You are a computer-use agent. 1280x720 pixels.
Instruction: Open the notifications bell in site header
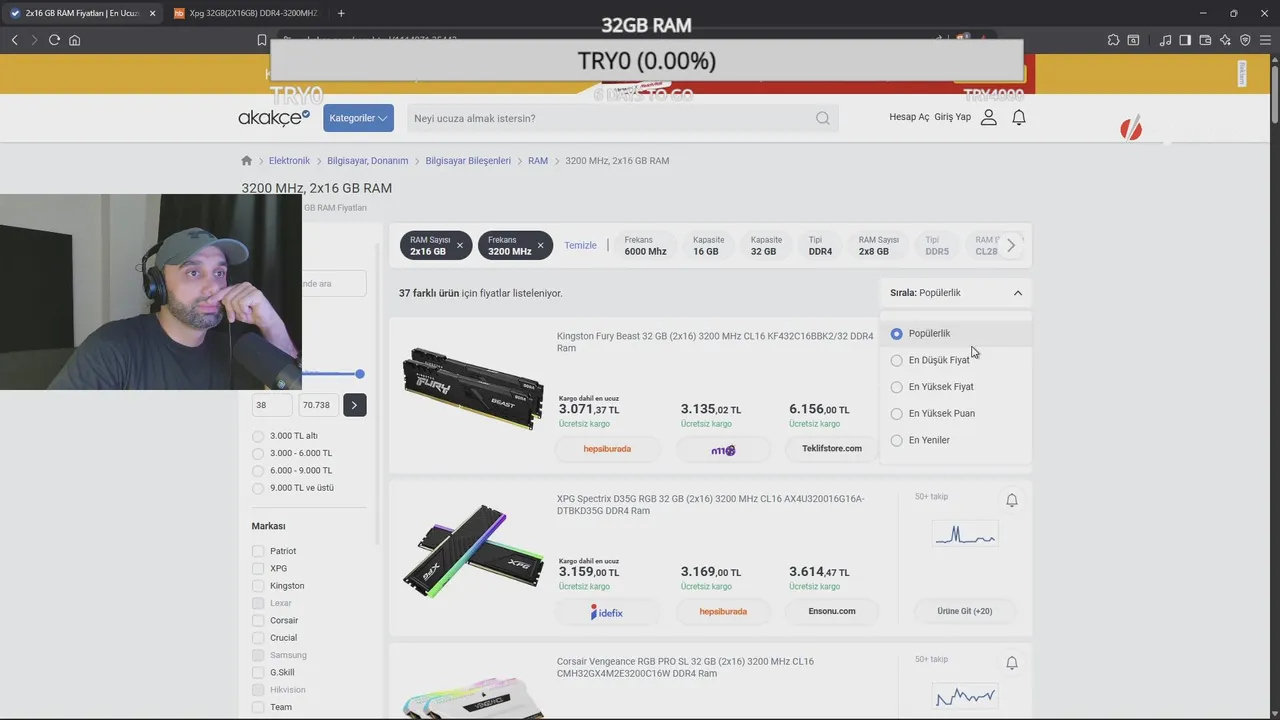[x=1019, y=117]
